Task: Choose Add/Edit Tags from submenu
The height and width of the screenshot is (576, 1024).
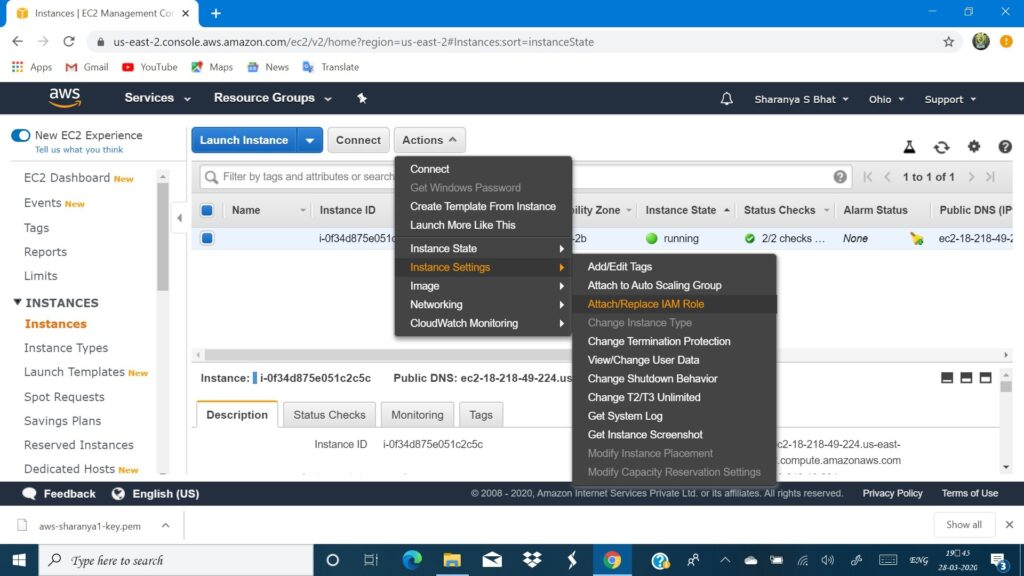Action: tap(619, 267)
